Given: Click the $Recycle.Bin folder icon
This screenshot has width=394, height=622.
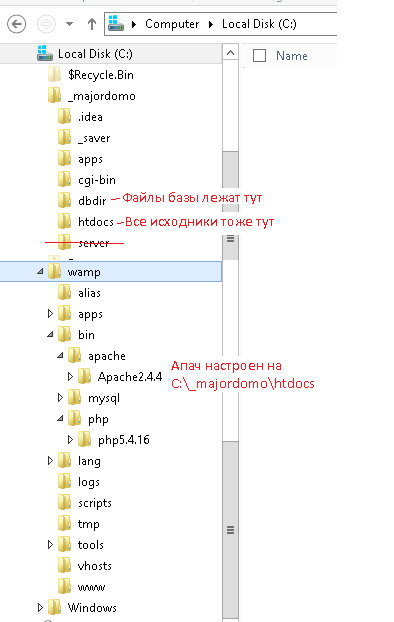Looking at the screenshot, I should (x=54, y=74).
